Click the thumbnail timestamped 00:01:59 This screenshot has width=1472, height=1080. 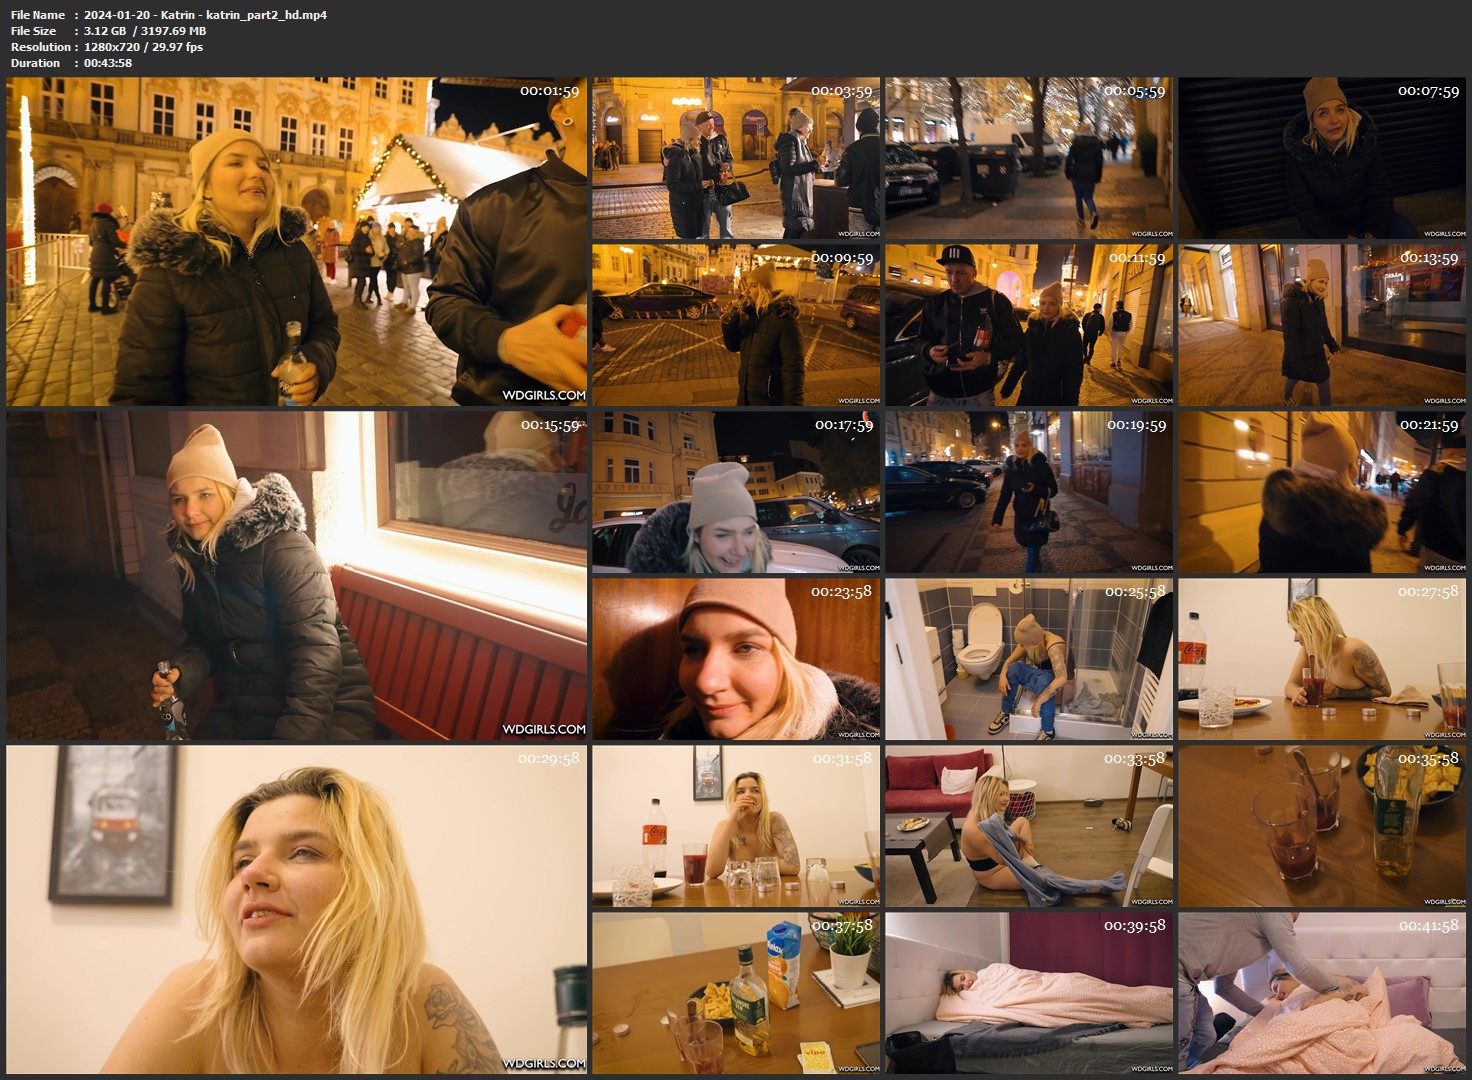click(x=297, y=242)
